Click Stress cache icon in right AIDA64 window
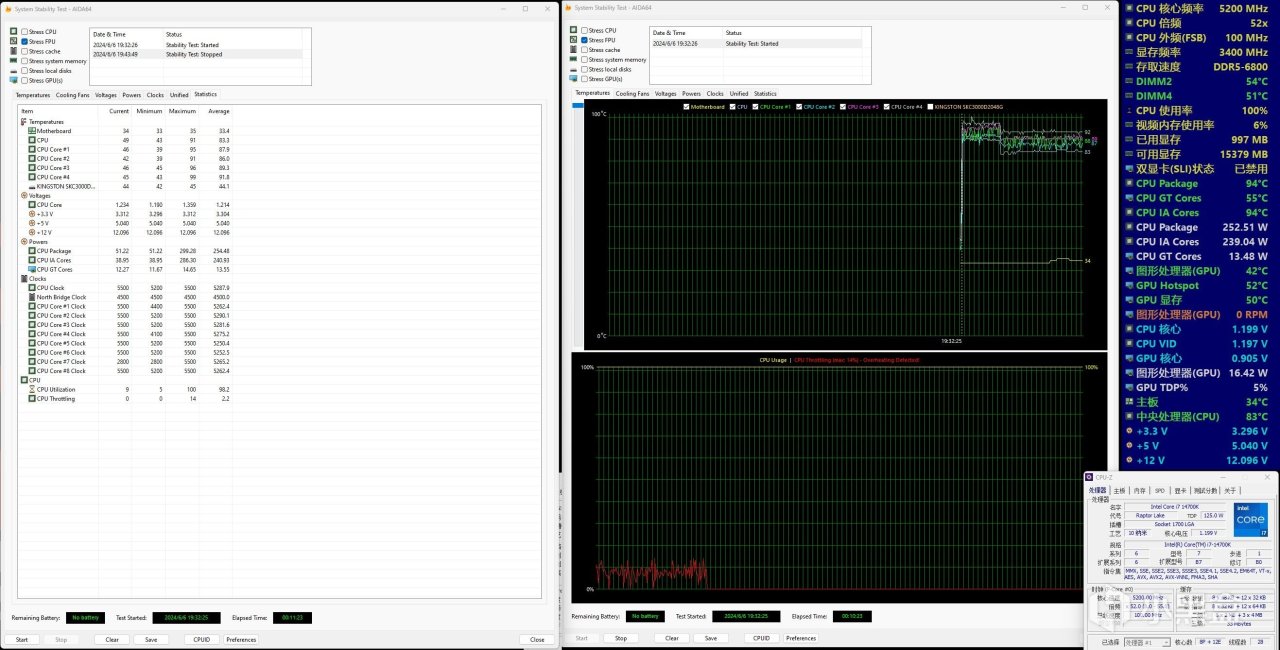 point(574,50)
